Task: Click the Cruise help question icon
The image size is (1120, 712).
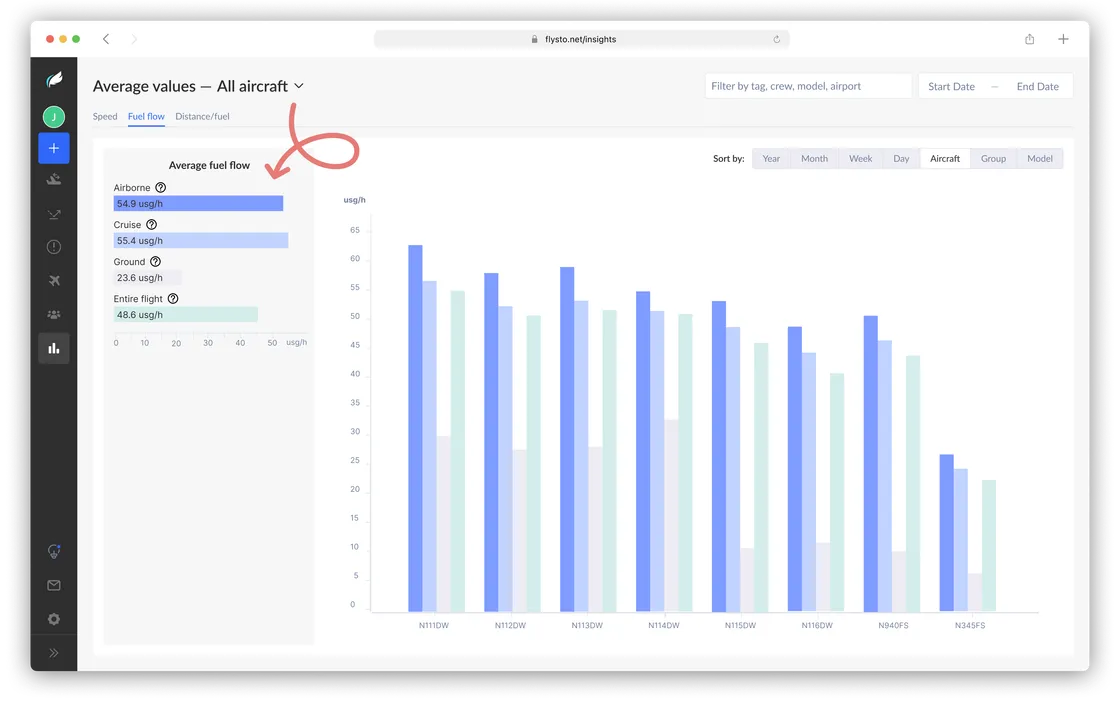Action: [151, 224]
